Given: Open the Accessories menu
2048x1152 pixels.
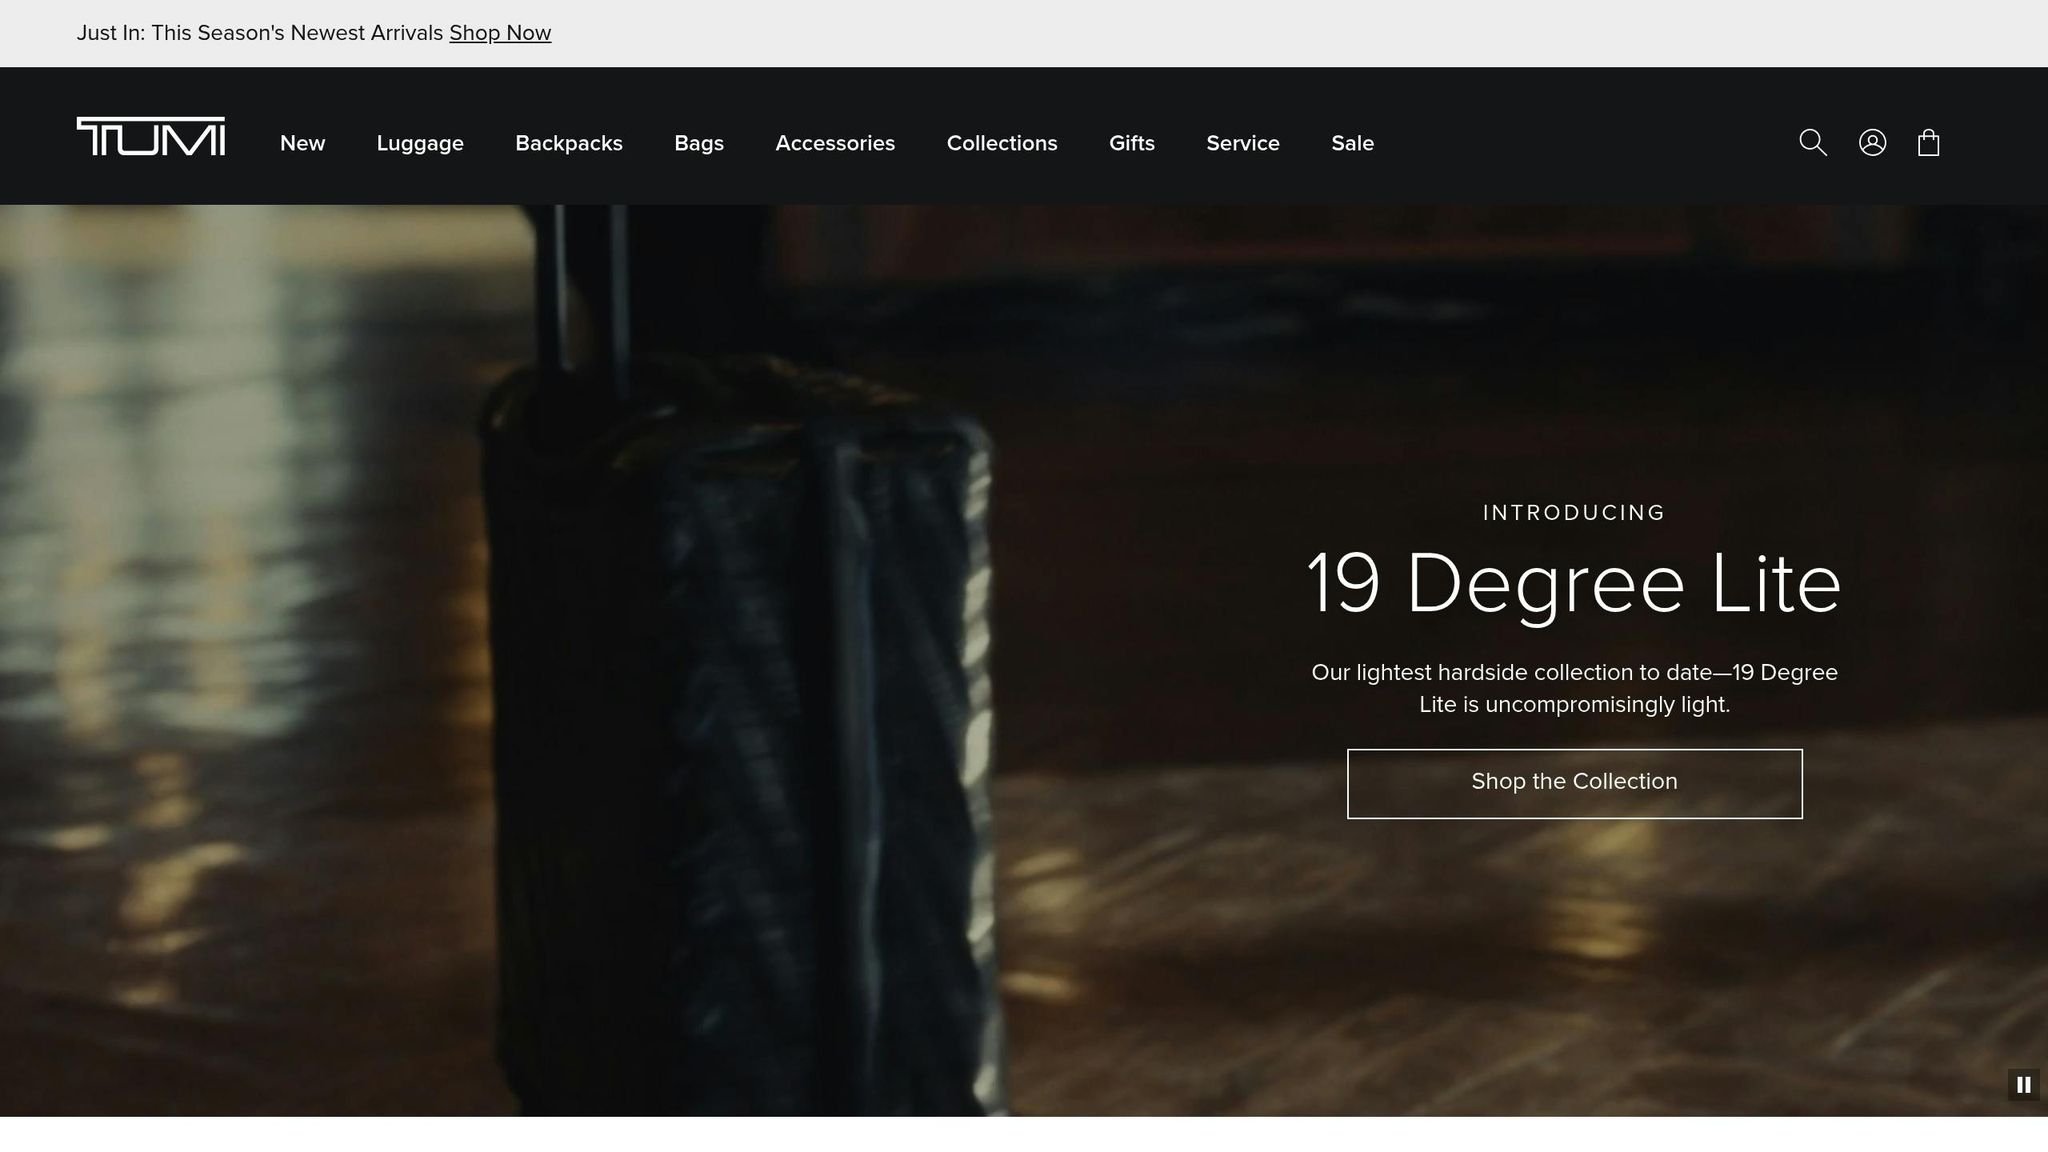Looking at the screenshot, I should click(835, 143).
